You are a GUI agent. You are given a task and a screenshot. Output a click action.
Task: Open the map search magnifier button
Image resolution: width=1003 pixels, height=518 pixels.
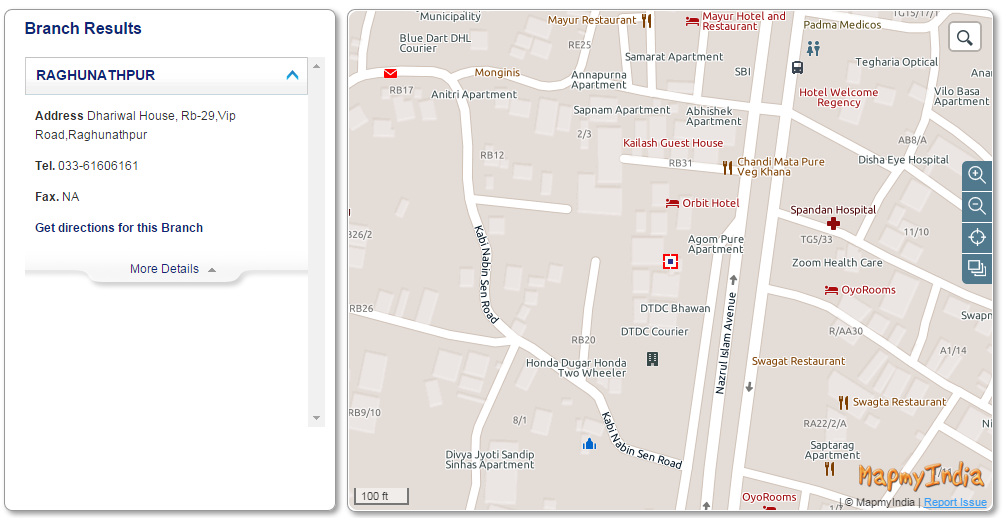tap(965, 38)
